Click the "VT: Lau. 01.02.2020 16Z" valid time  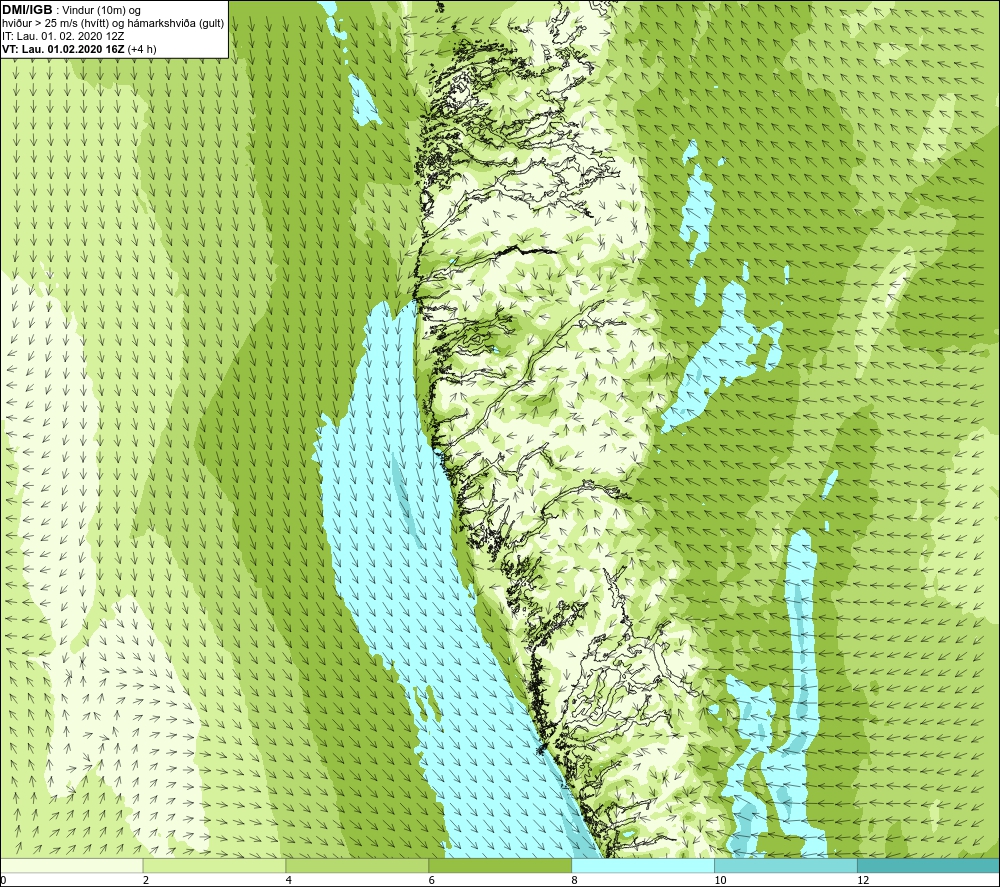[x=63, y=49]
